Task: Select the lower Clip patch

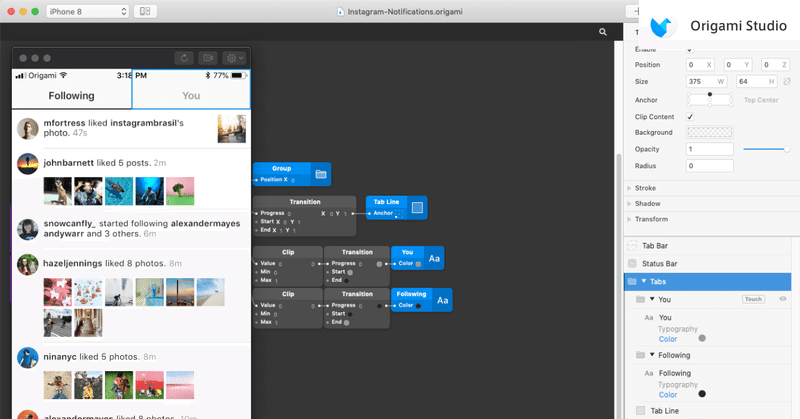Action: coord(288,308)
